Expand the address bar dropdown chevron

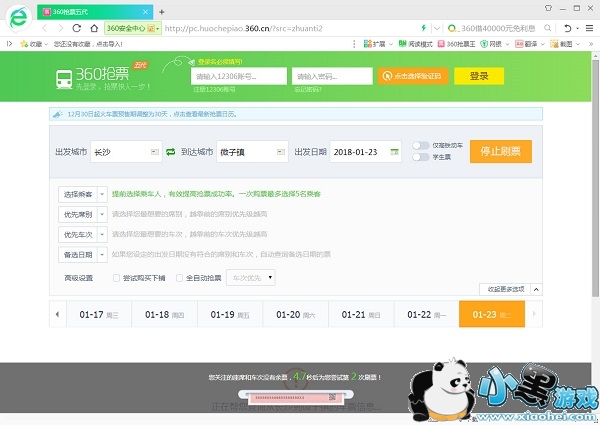pyautogui.click(x=437, y=28)
